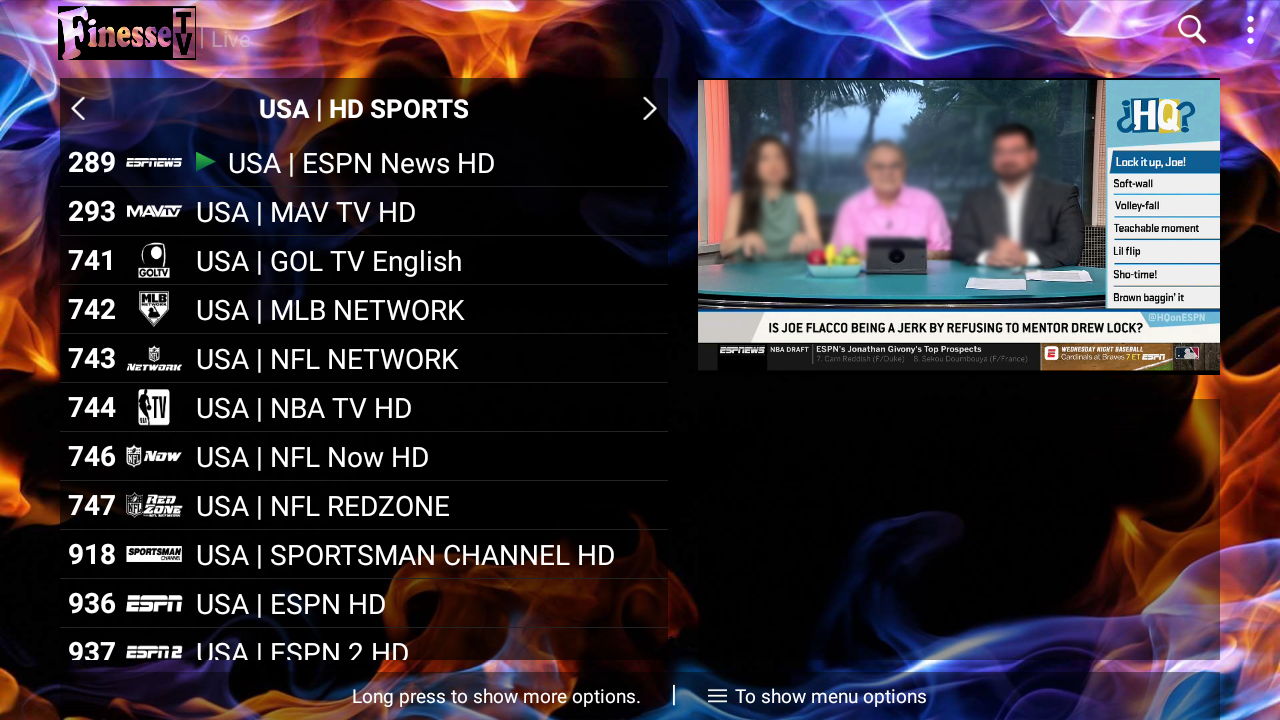Image resolution: width=1280 pixels, height=720 pixels.
Task: Click the ESPN News channel logo
Action: tap(154, 162)
